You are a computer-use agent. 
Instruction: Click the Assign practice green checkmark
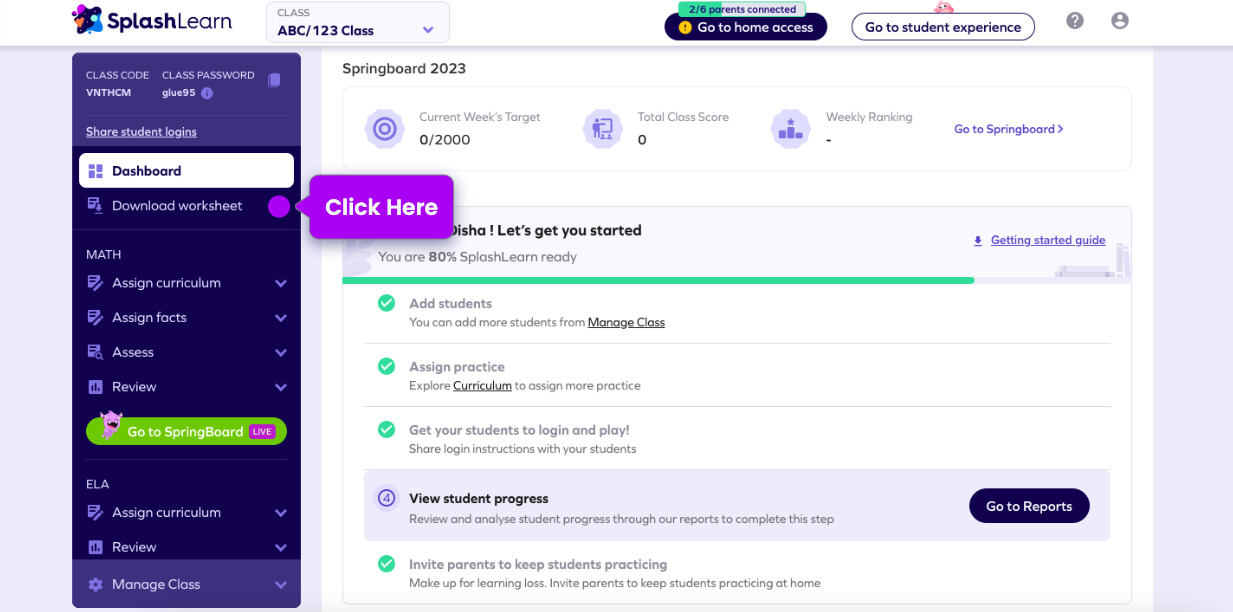pos(386,367)
